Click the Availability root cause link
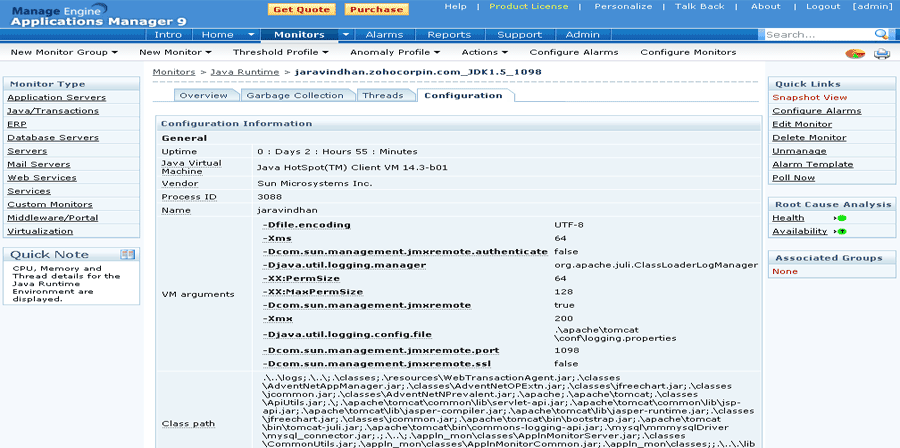 tap(800, 231)
